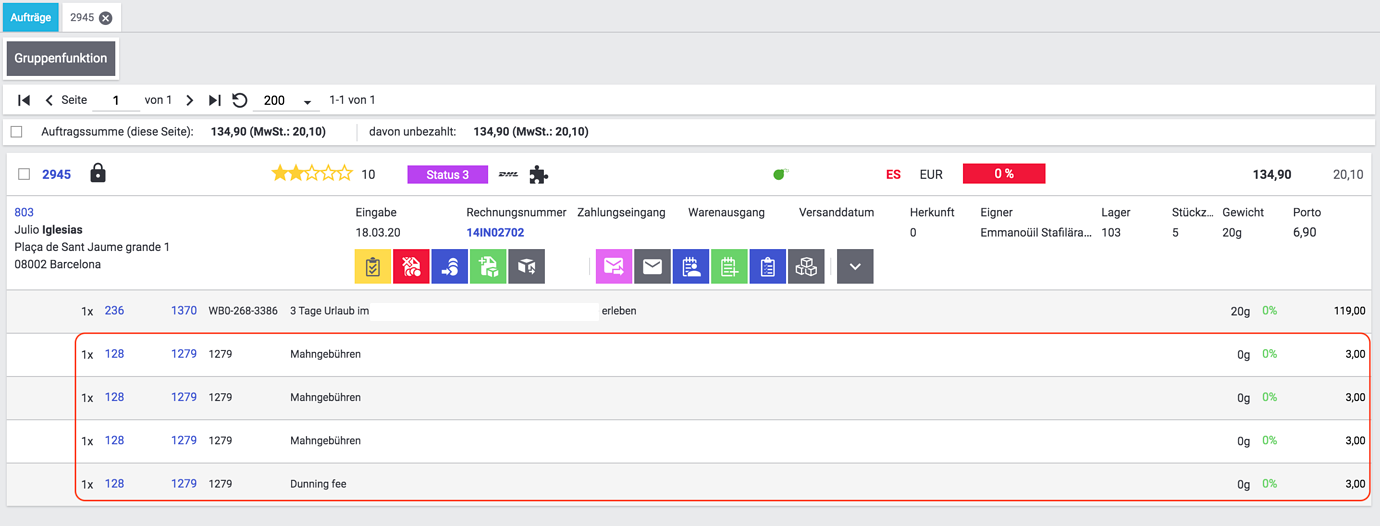Click the green document-with-box add icon

488,267
